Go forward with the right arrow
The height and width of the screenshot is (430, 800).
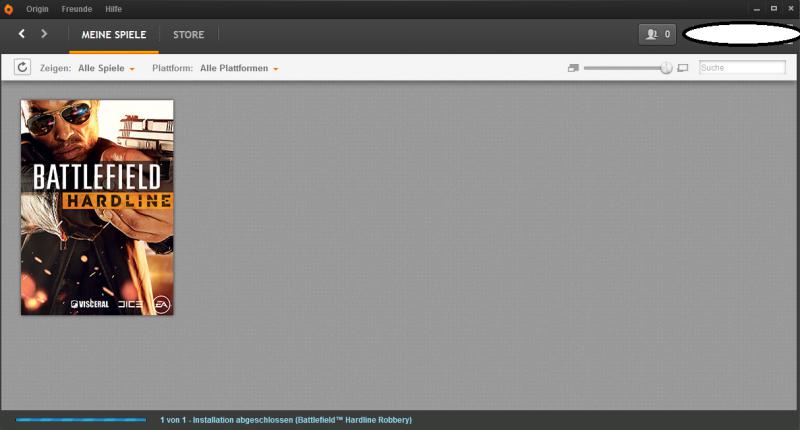click(x=44, y=34)
